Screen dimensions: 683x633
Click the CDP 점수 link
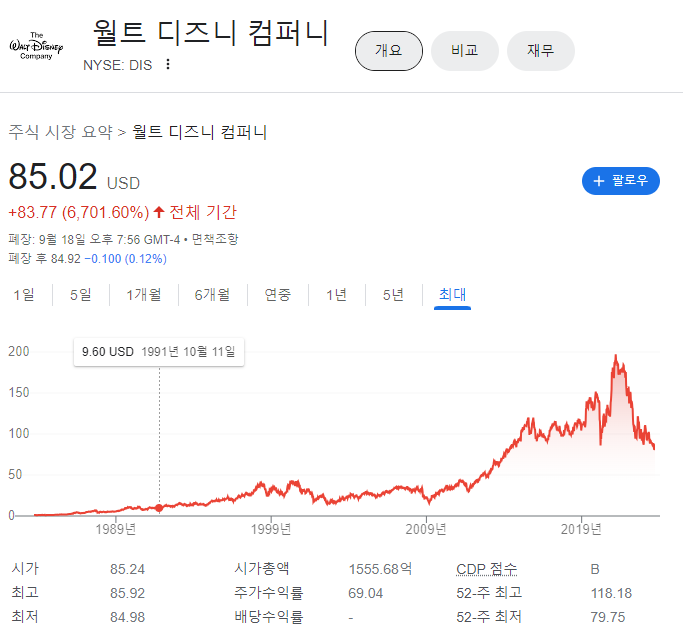(x=487, y=569)
